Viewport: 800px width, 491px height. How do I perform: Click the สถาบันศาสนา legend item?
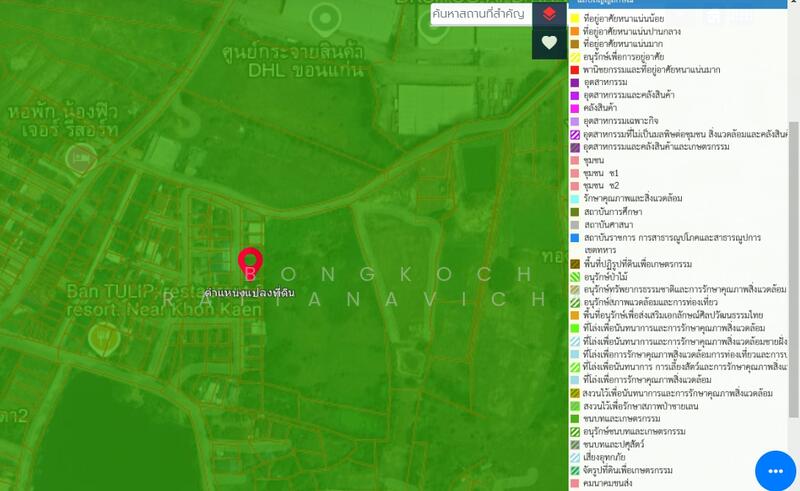coord(608,225)
